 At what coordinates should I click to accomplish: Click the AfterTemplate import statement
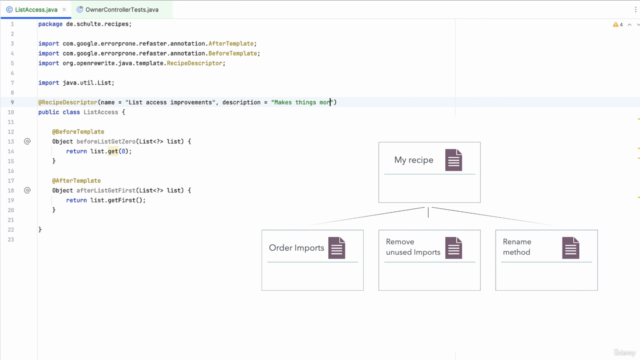147,44
